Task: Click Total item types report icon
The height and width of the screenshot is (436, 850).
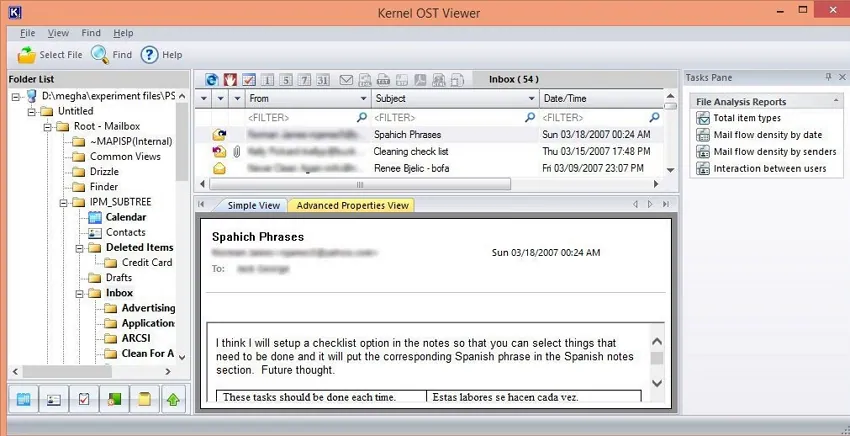Action: click(x=703, y=118)
